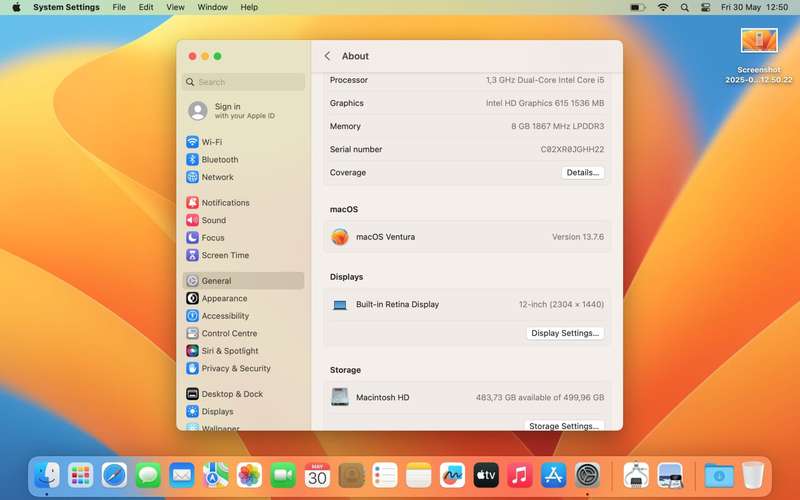Open Apple TV from the Dock
The width and height of the screenshot is (800, 500).
click(486, 476)
